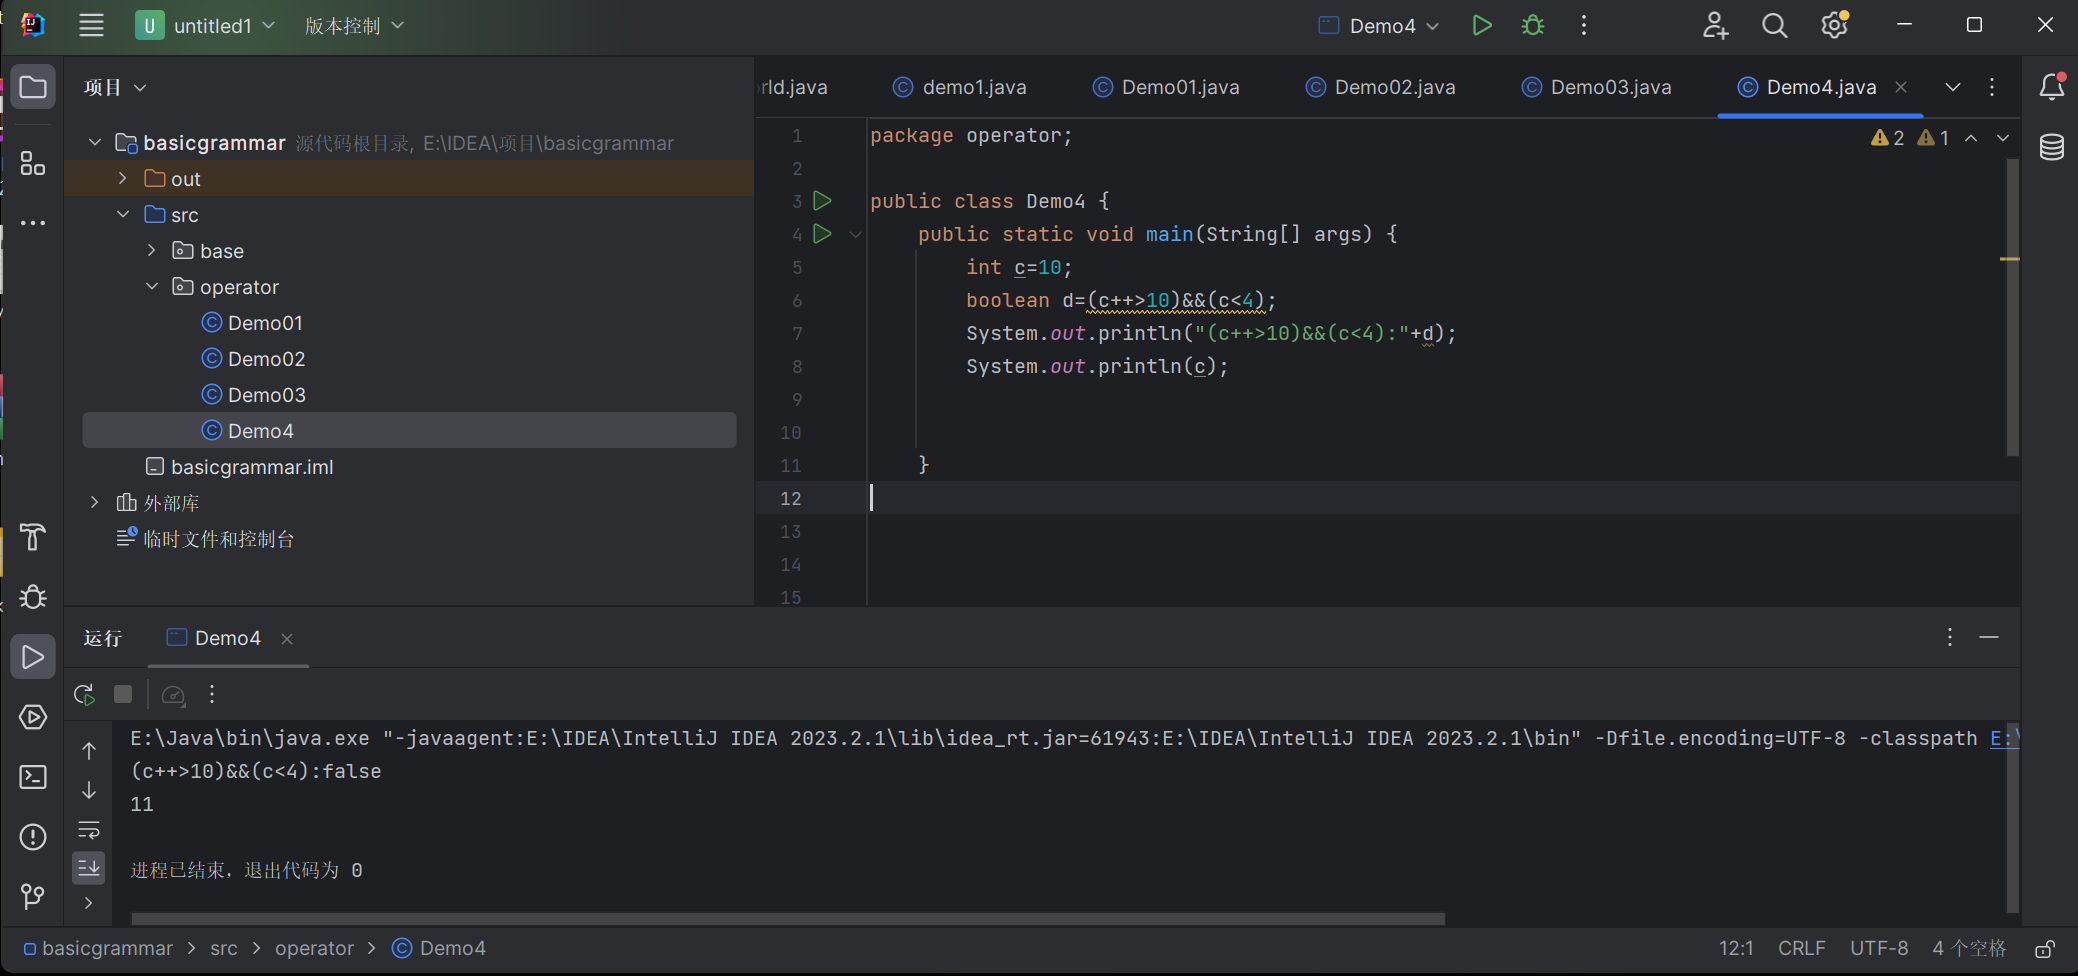Open the Services tool window

click(x=33, y=717)
